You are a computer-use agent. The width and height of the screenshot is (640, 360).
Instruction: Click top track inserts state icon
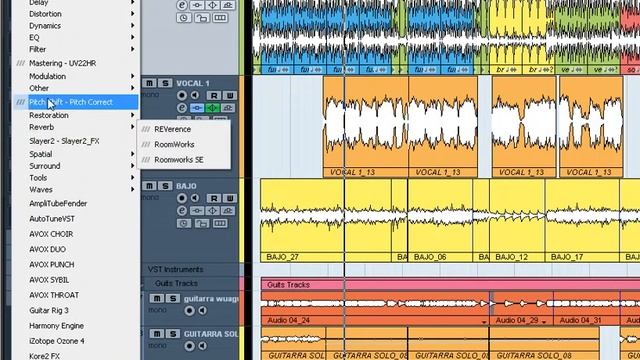(x=197, y=5)
